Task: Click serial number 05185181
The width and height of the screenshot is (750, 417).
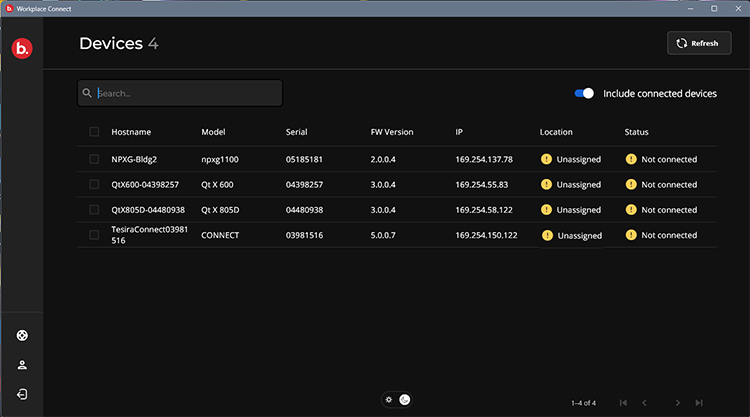Action: pyautogui.click(x=304, y=159)
